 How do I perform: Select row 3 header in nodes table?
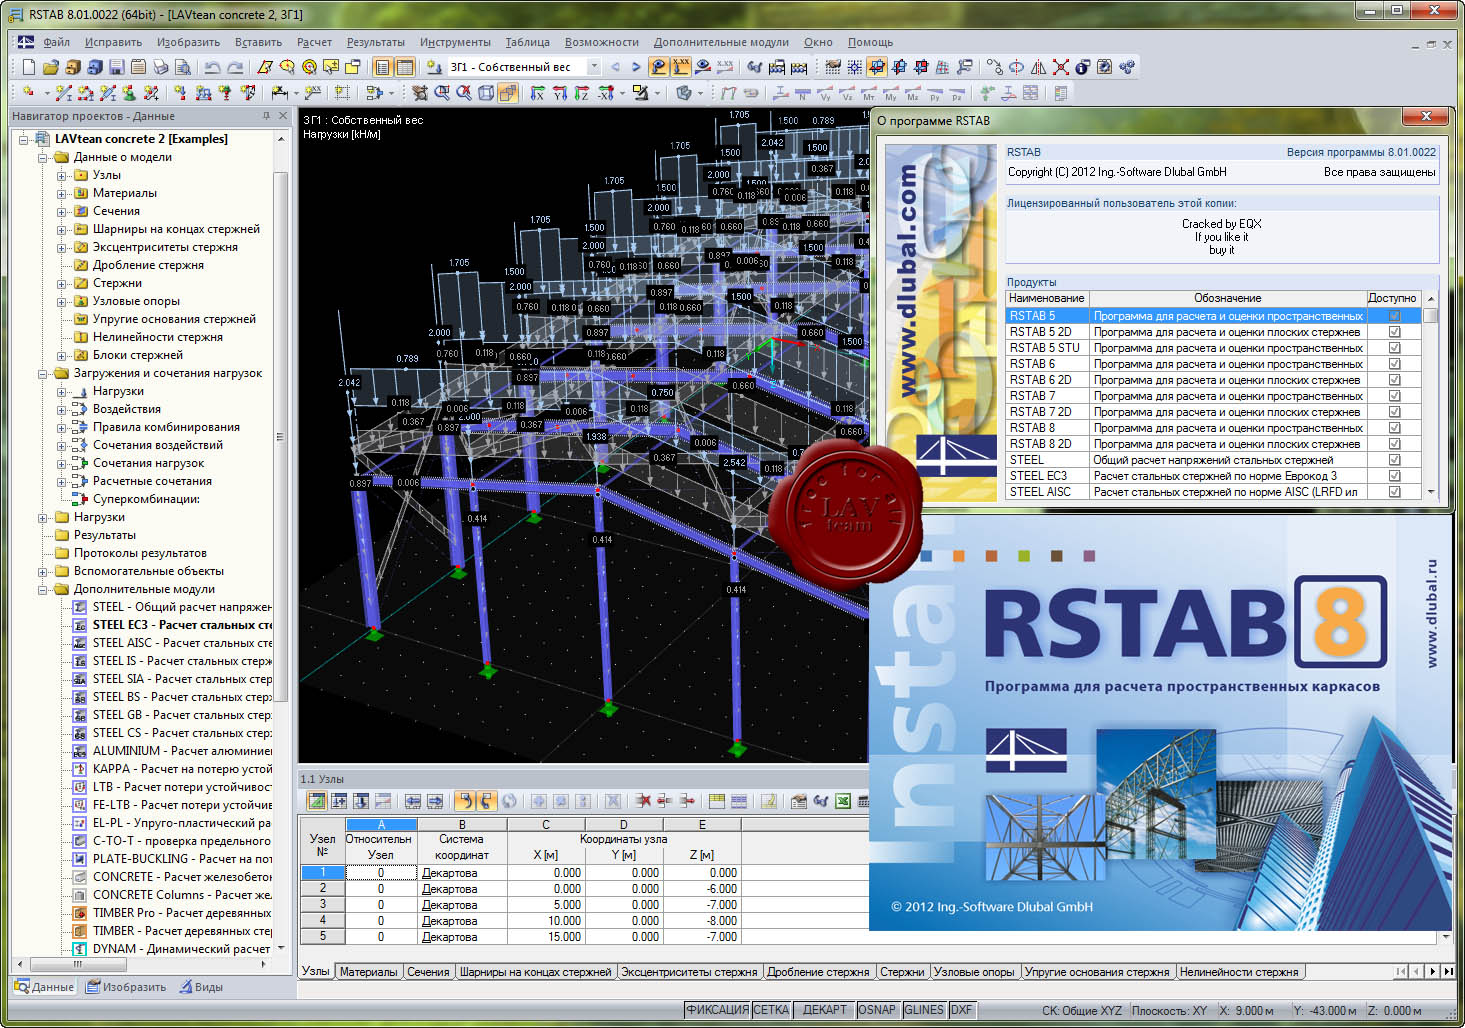pos(322,905)
